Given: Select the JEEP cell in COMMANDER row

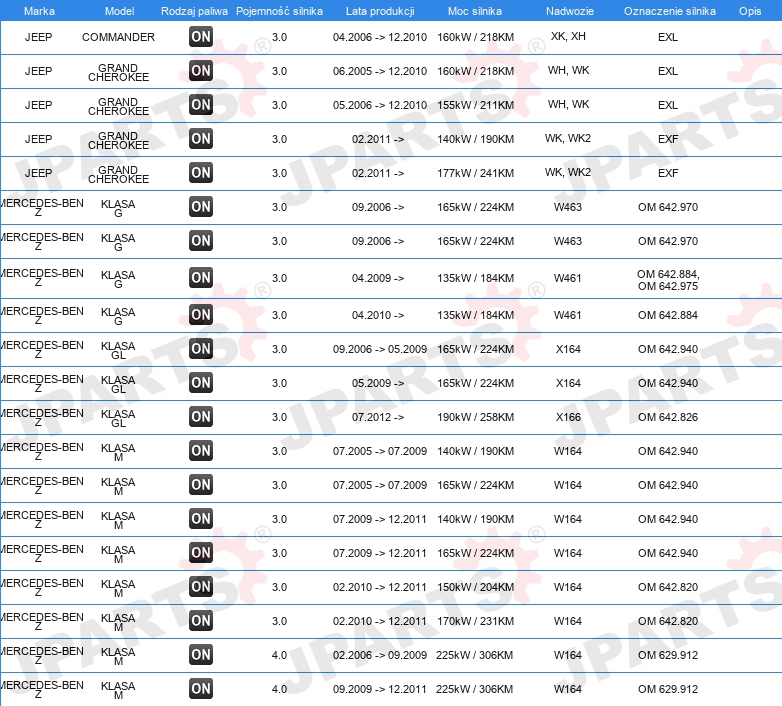Looking at the screenshot, I should 38,37.
